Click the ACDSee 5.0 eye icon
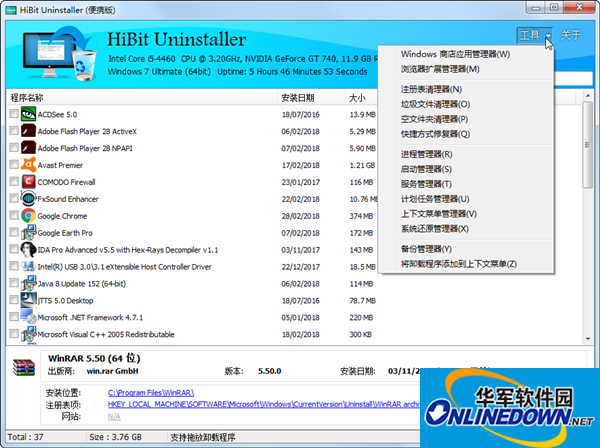 pos(28,114)
